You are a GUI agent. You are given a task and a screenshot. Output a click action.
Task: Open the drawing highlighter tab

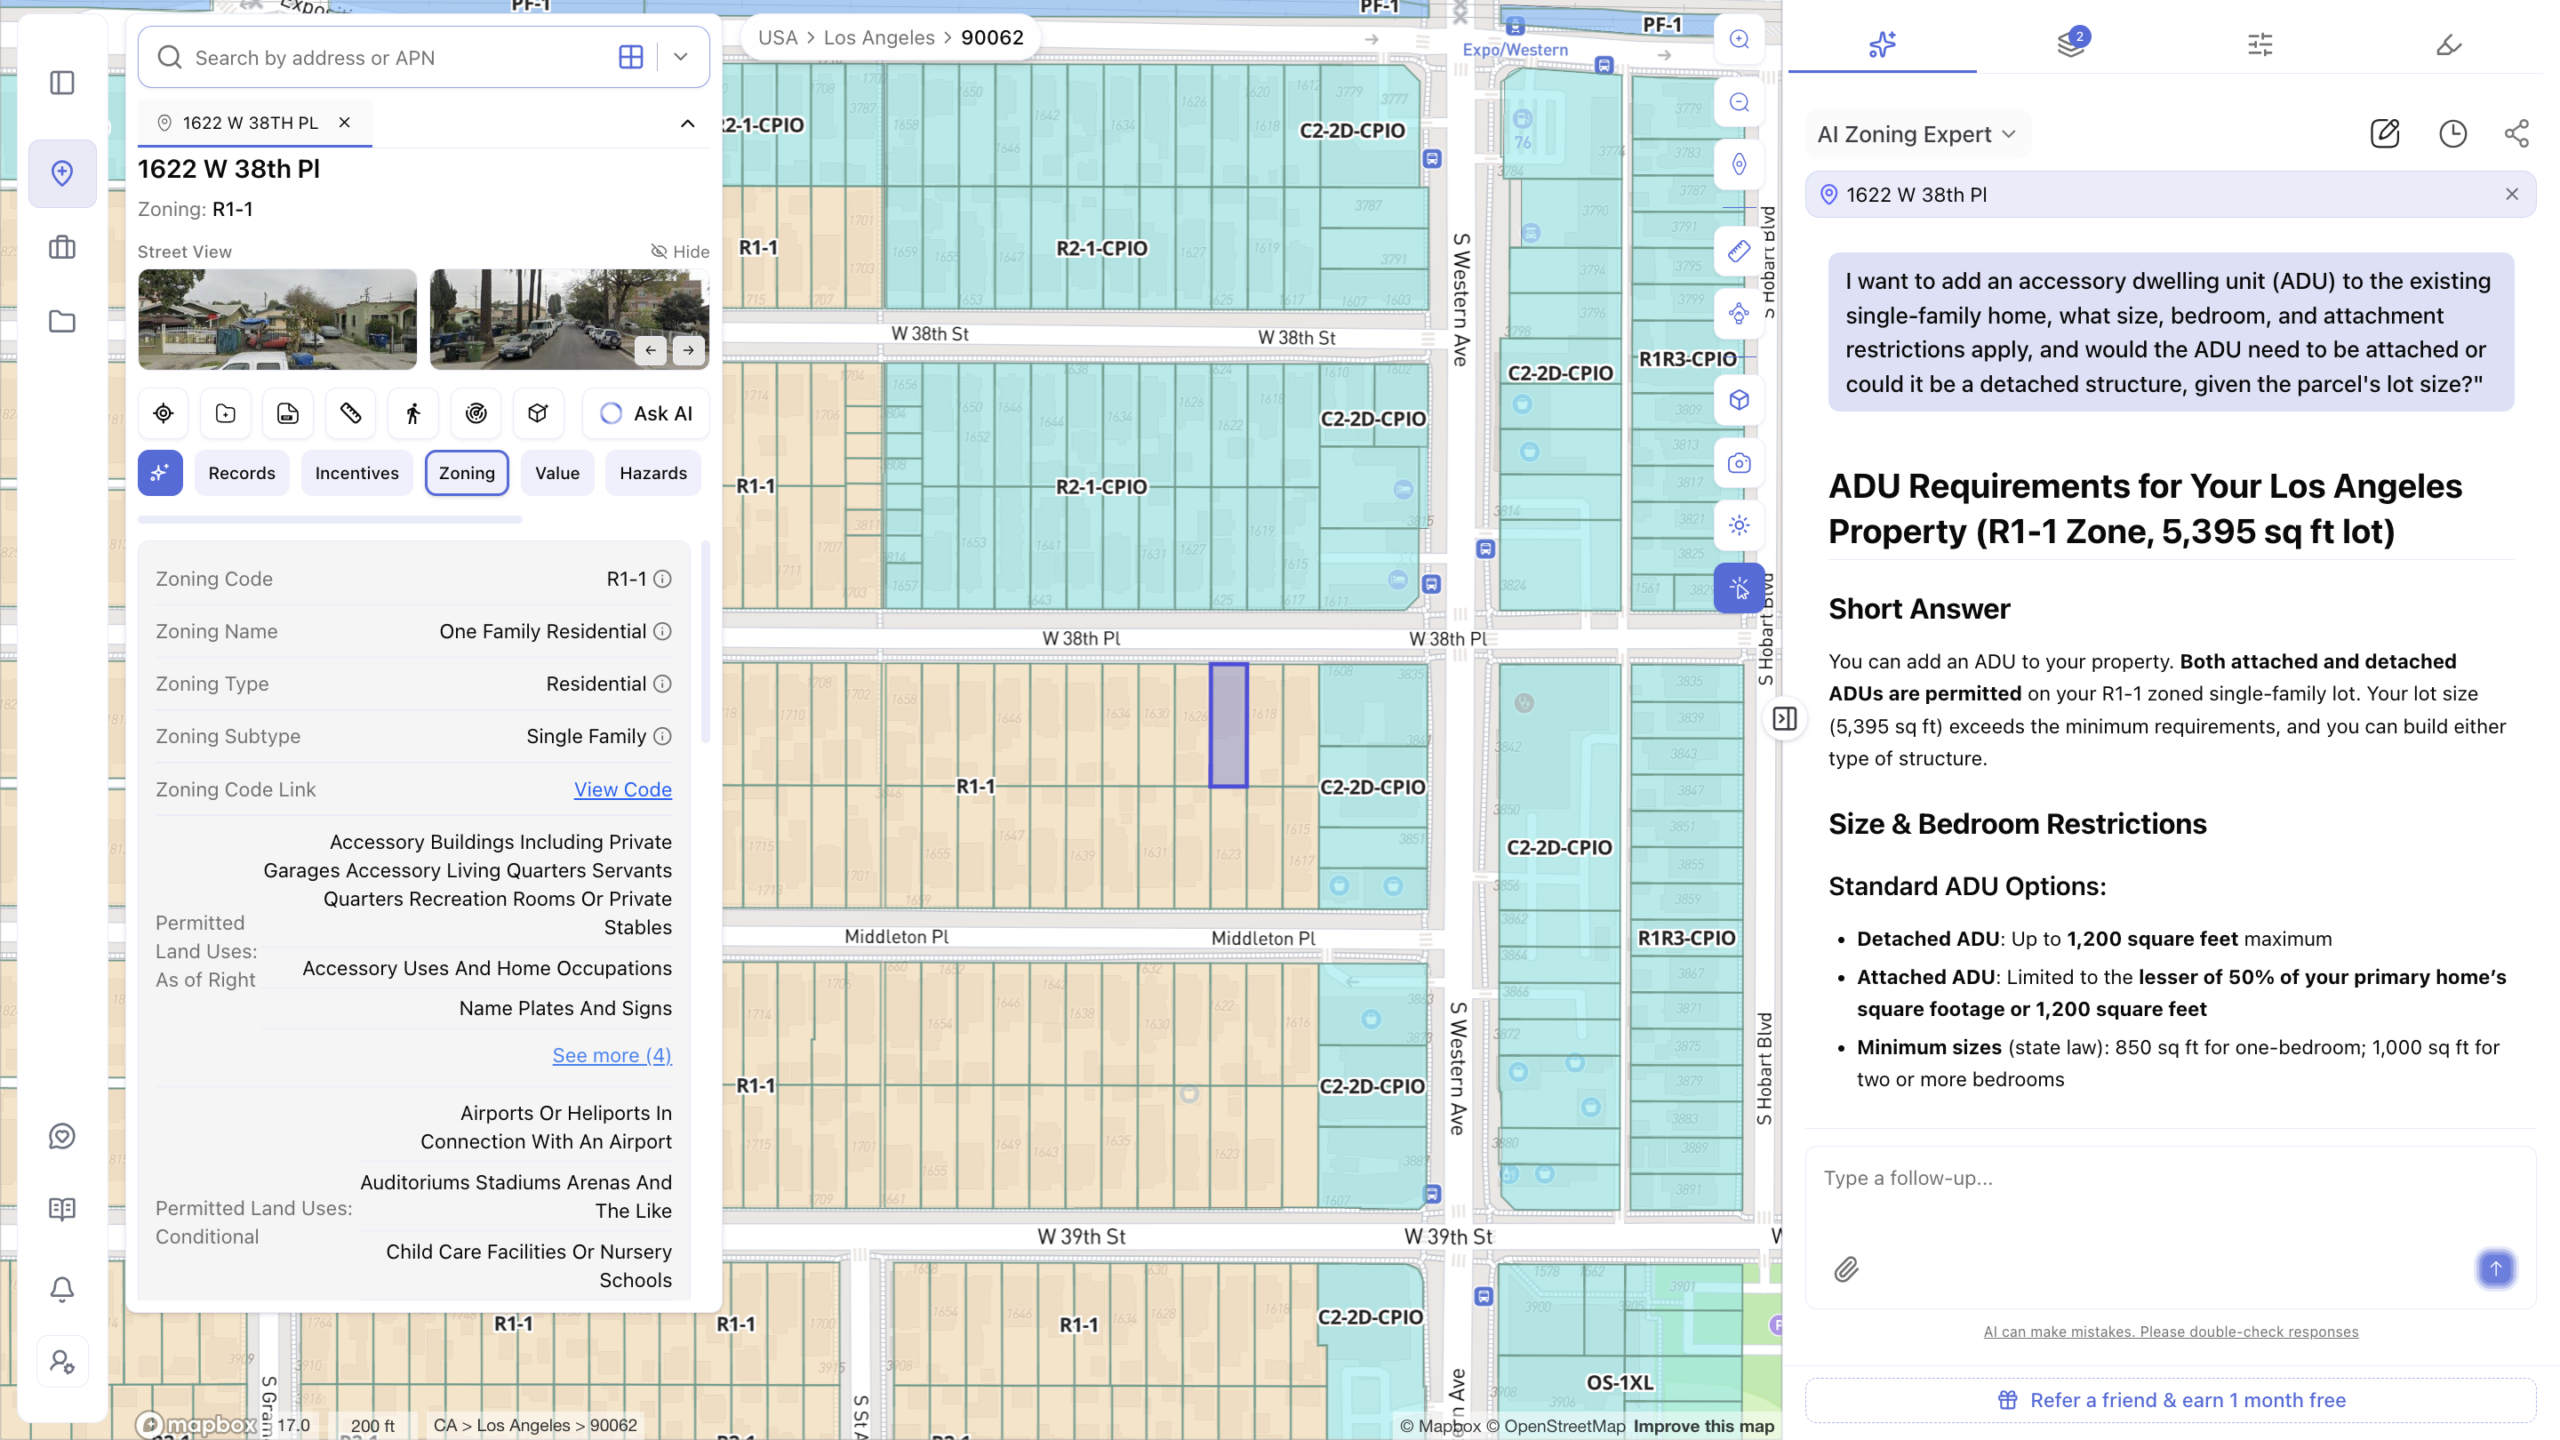2449,44
